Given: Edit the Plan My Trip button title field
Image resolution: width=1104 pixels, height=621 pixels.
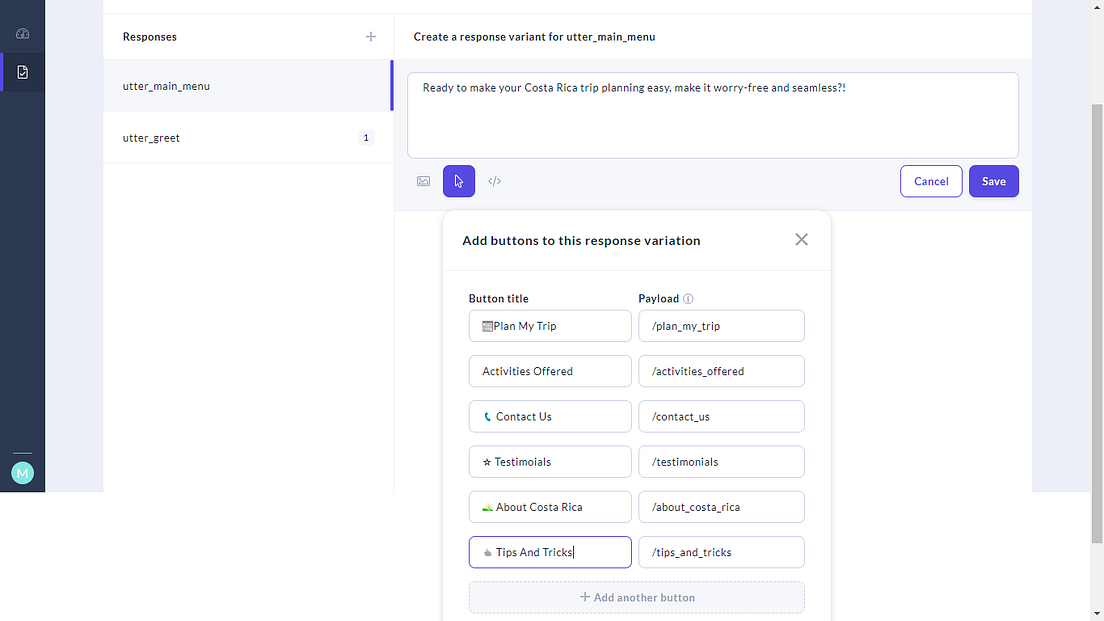Looking at the screenshot, I should coord(549,325).
